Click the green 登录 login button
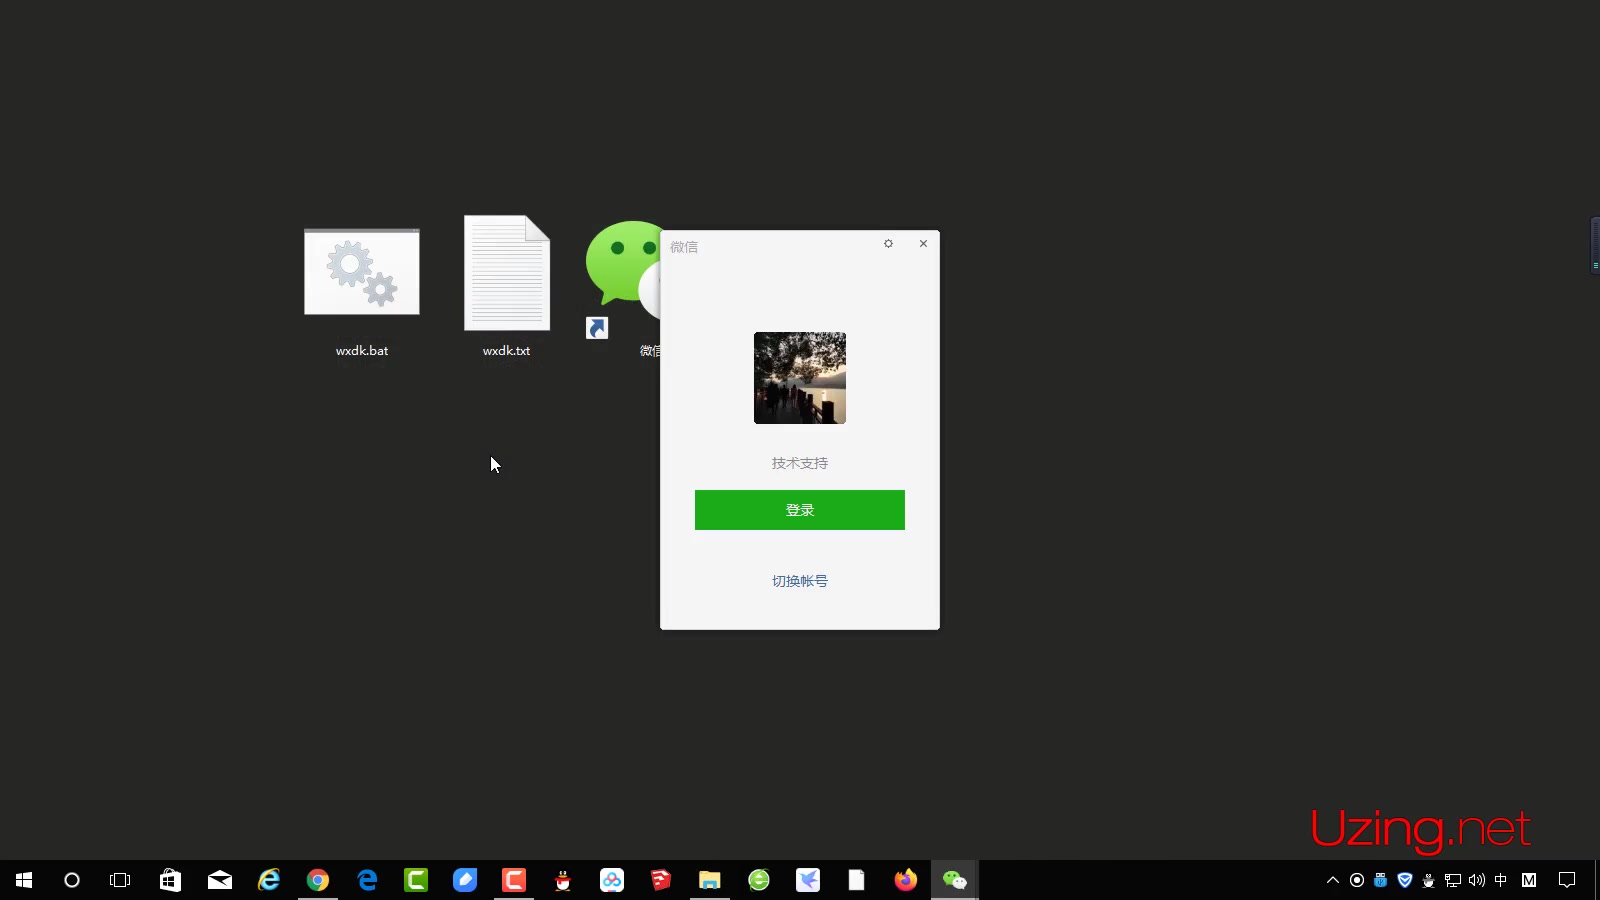The height and width of the screenshot is (900, 1600). (800, 510)
